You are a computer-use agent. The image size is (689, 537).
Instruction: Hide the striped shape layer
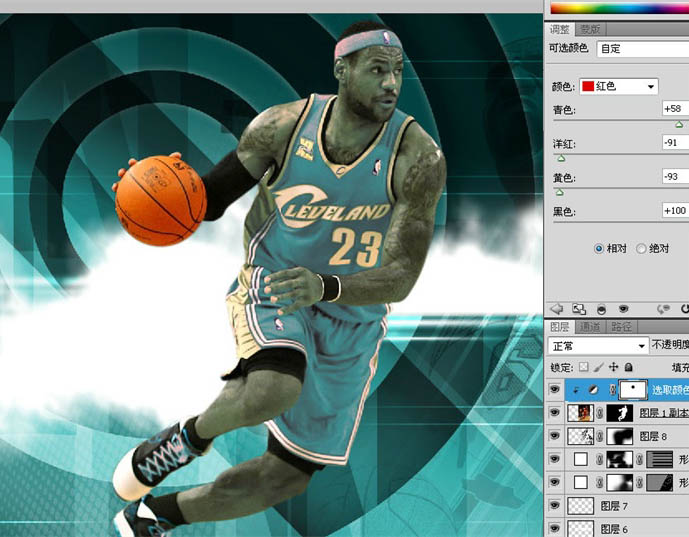coord(555,459)
